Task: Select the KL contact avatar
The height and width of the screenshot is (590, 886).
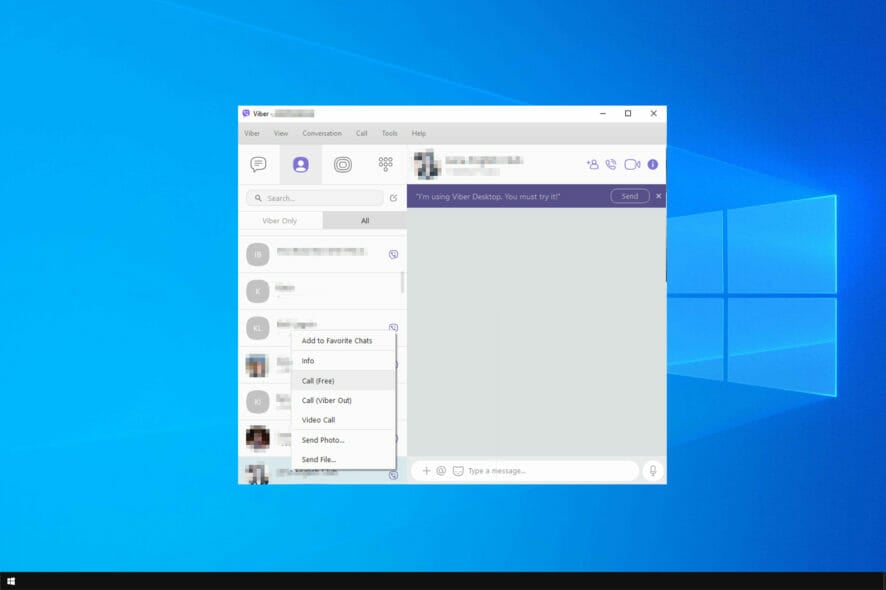Action: [258, 328]
